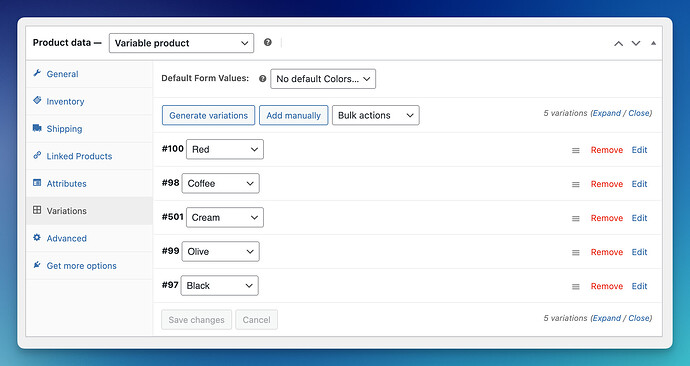Image resolution: width=690 pixels, height=366 pixels.
Task: Select the Variations tab
Action: (x=89, y=211)
